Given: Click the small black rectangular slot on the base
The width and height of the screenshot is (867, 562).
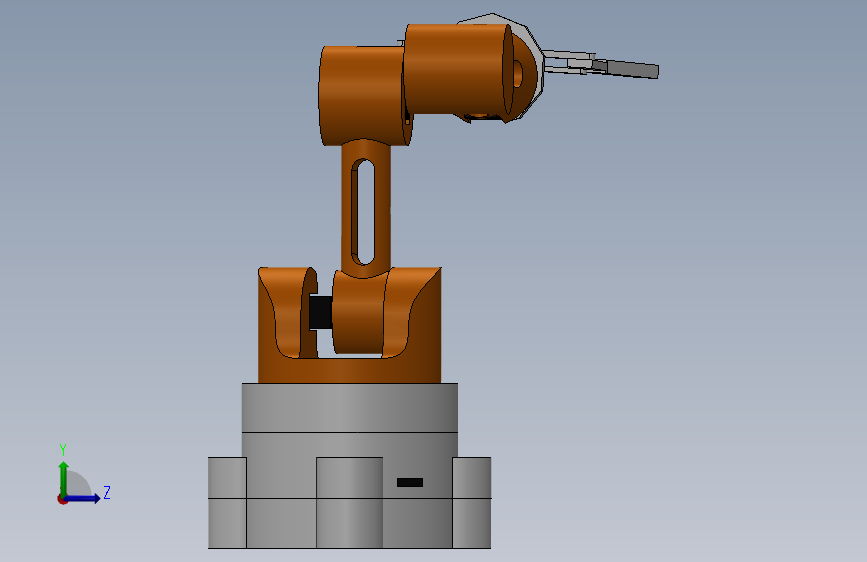Looking at the screenshot, I should point(410,482).
